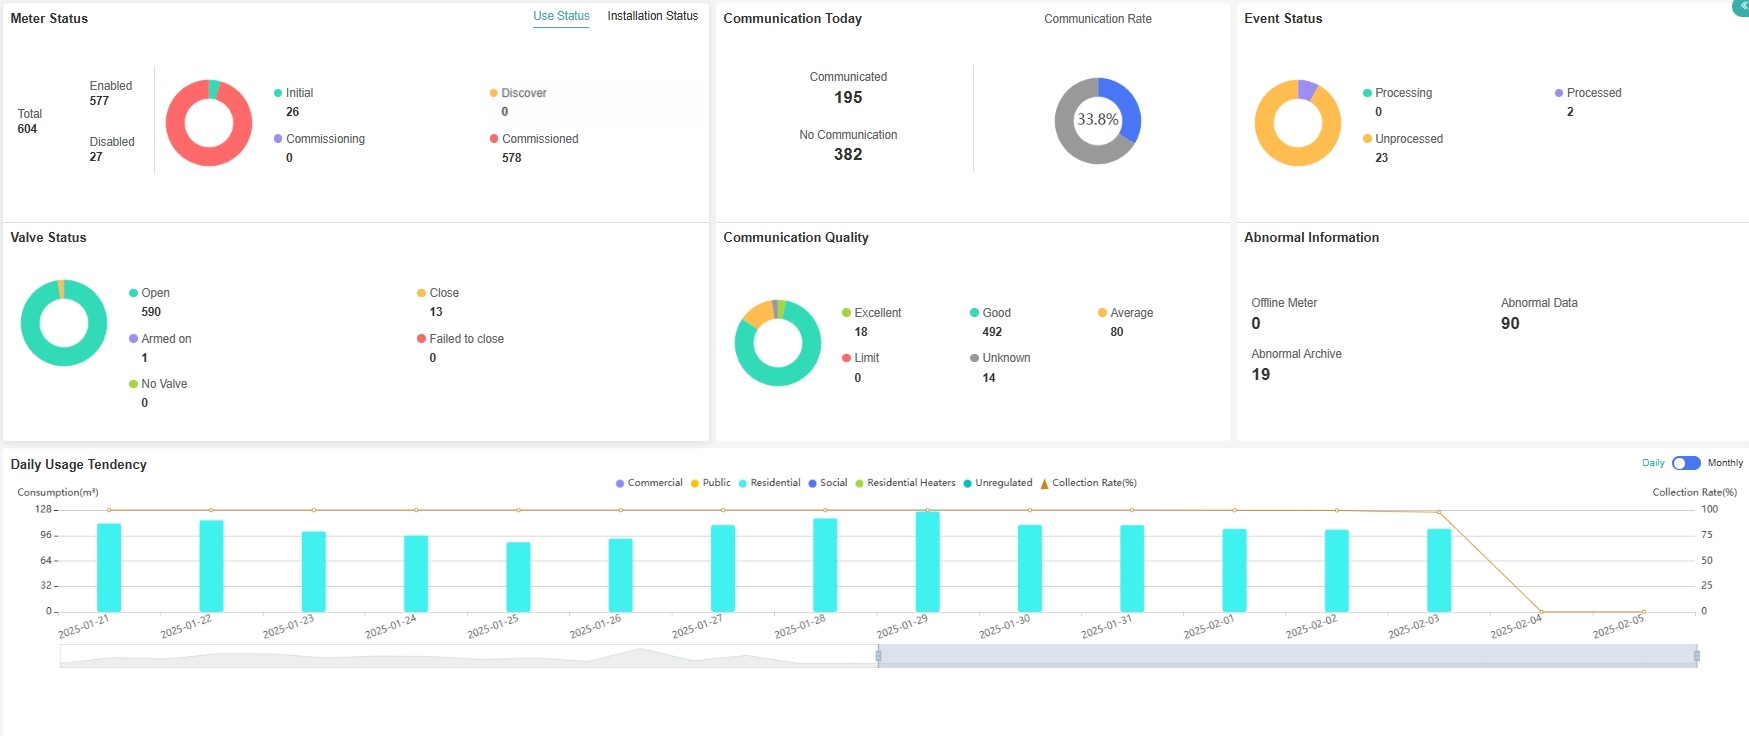Open the Offline Meter count
The image size is (1749, 736).
point(1256,323)
